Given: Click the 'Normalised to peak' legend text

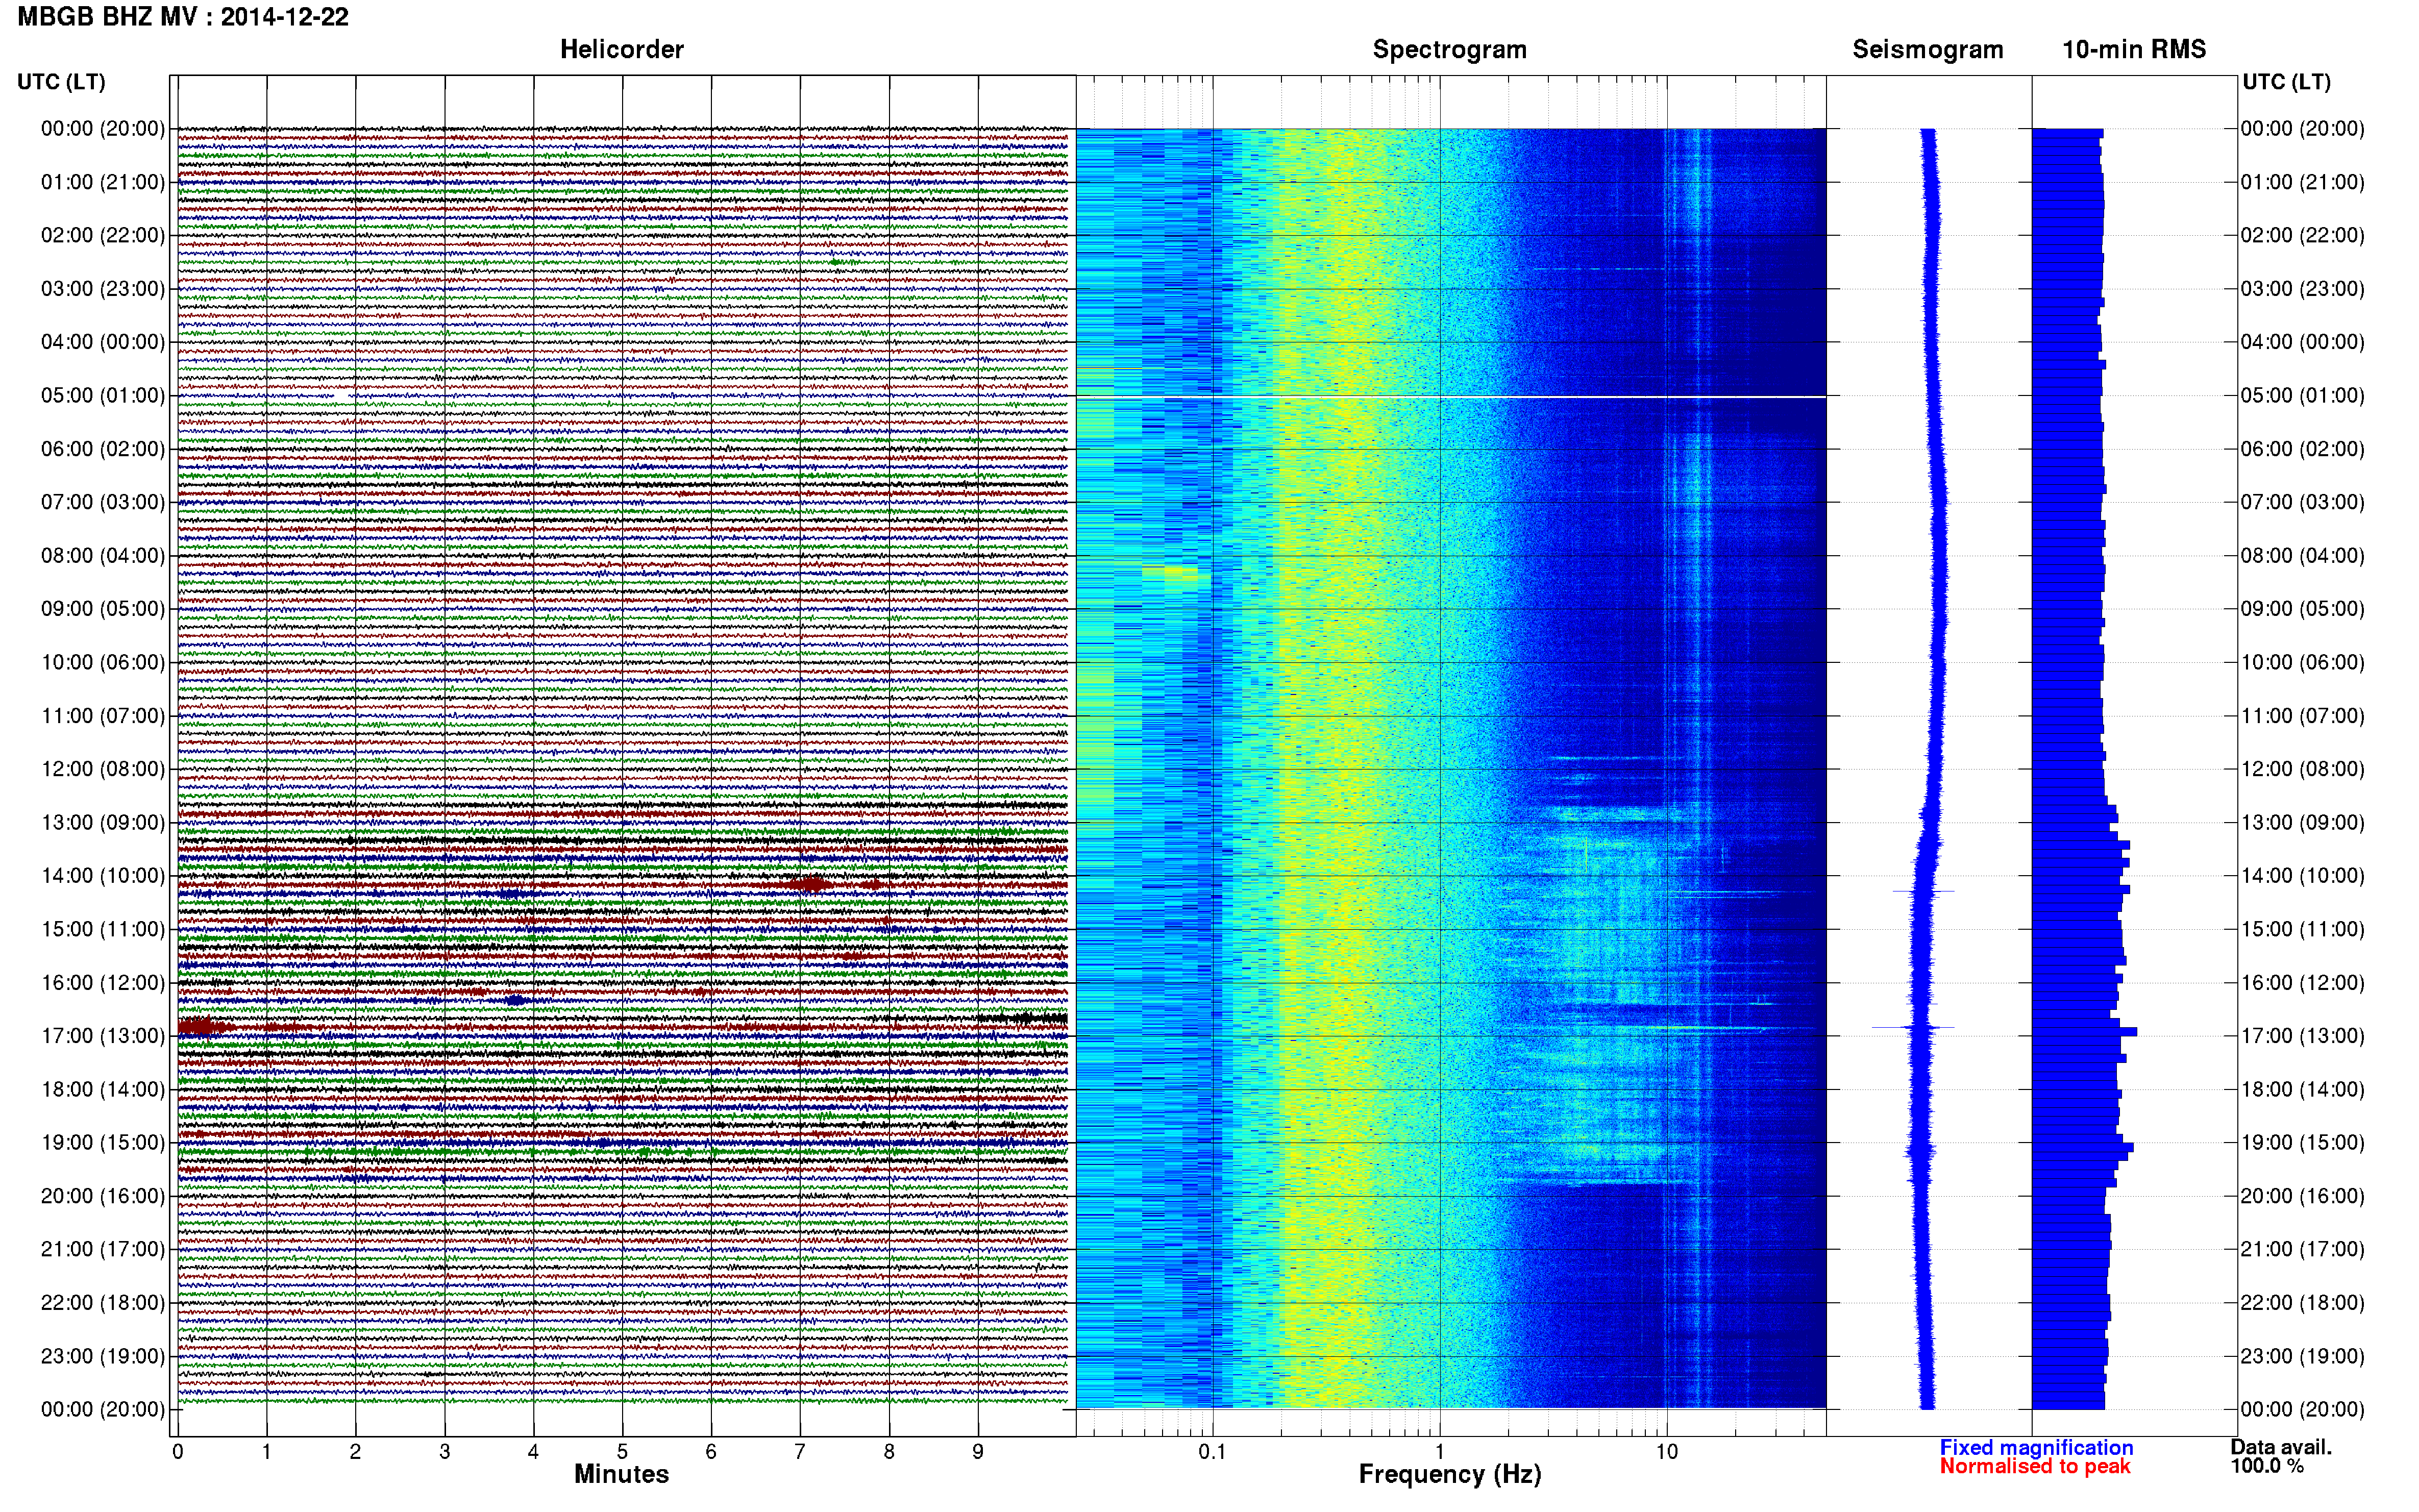Looking at the screenshot, I should pos(2035,1466).
